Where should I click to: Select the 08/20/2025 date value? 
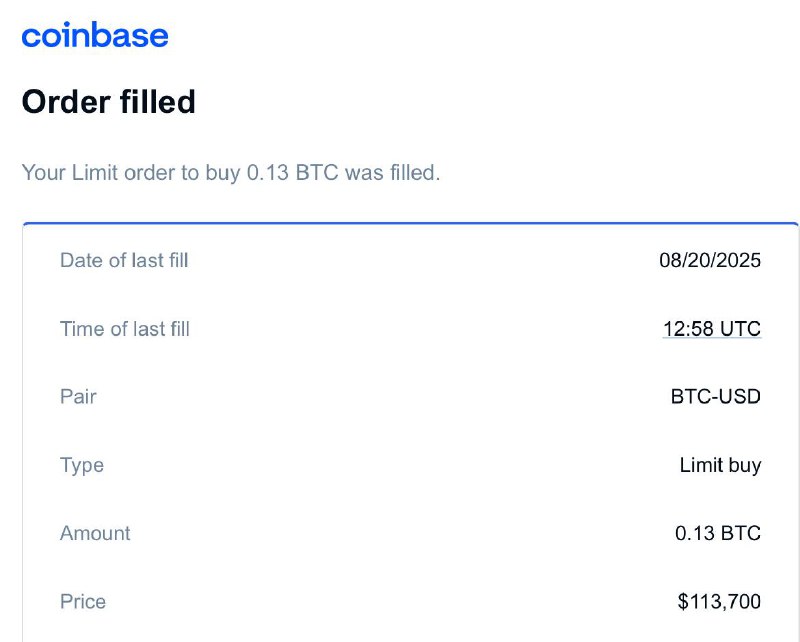(710, 260)
